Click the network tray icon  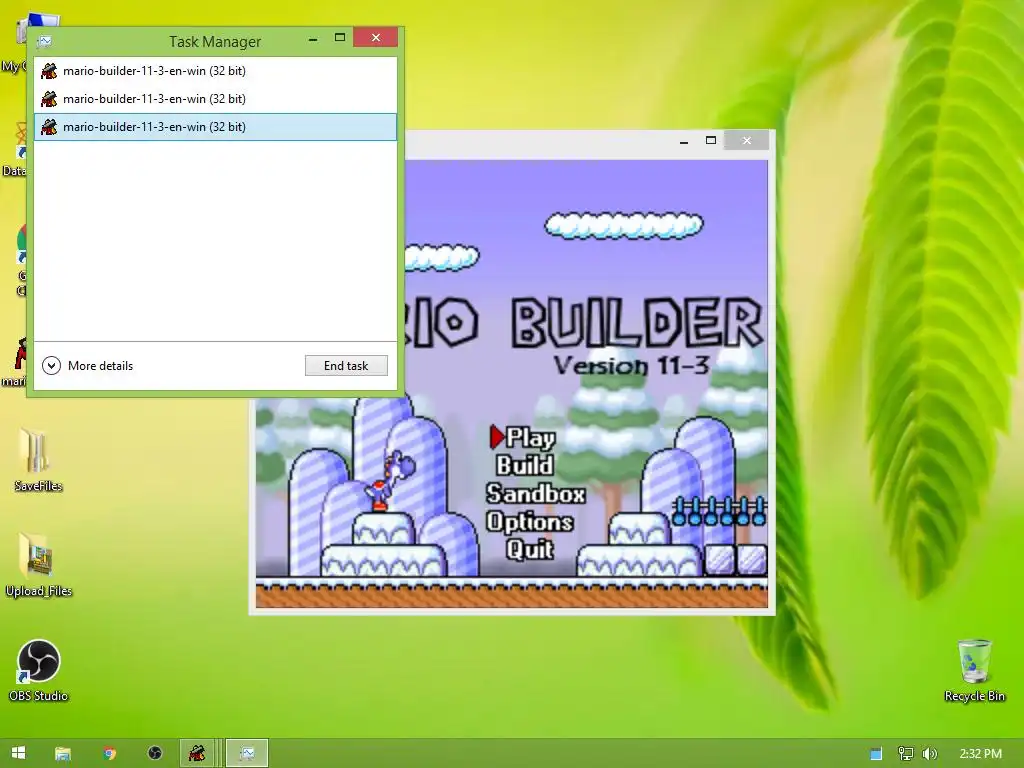click(x=905, y=754)
